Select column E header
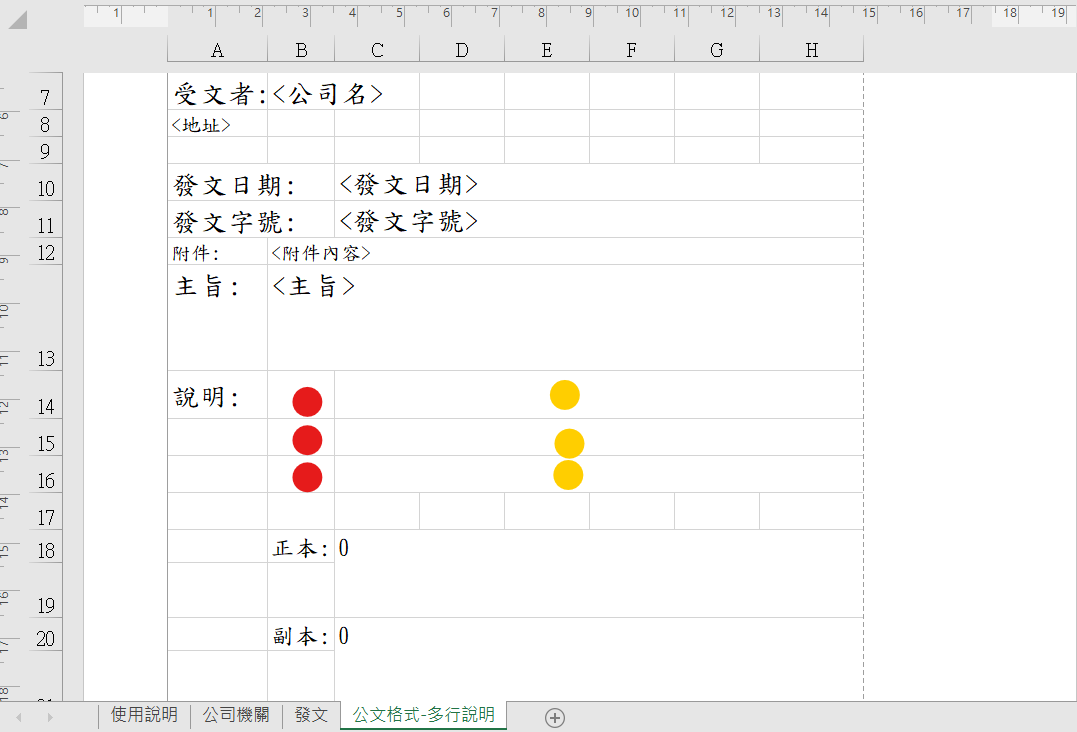Screen dimensions: 1077x732 (547, 50)
